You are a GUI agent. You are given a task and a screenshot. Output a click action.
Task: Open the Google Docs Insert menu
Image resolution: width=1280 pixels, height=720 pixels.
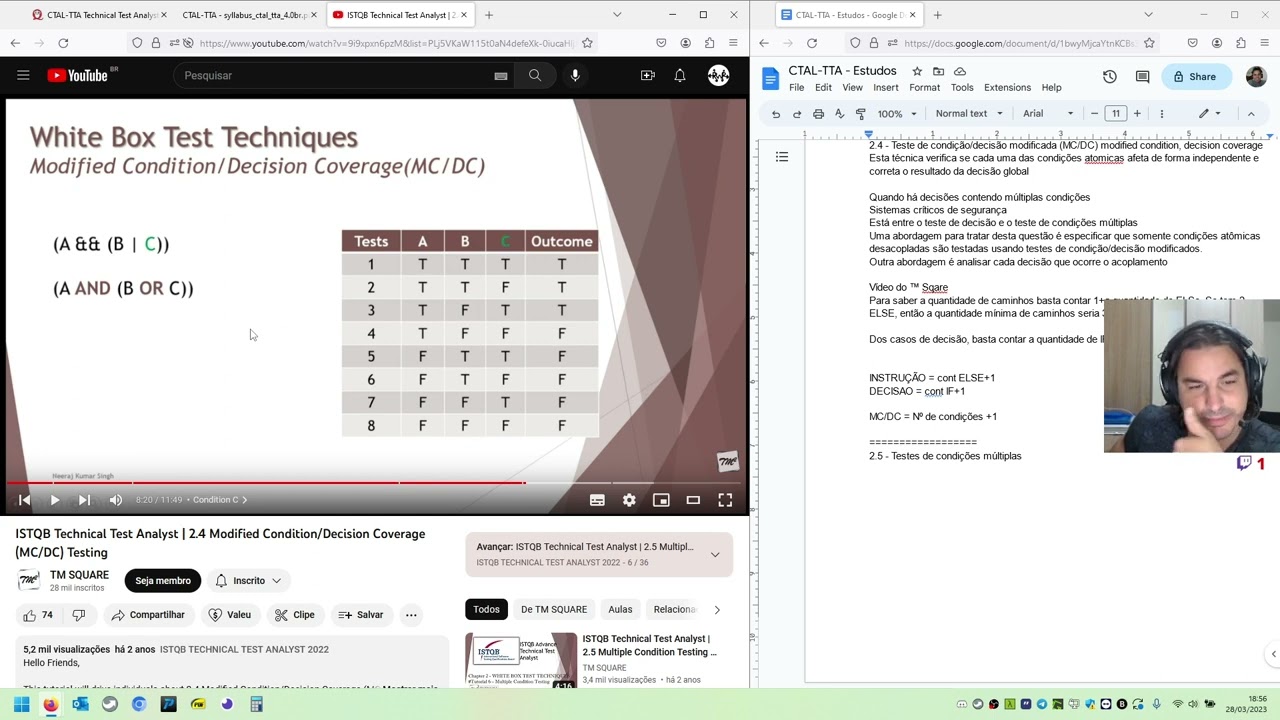click(886, 87)
